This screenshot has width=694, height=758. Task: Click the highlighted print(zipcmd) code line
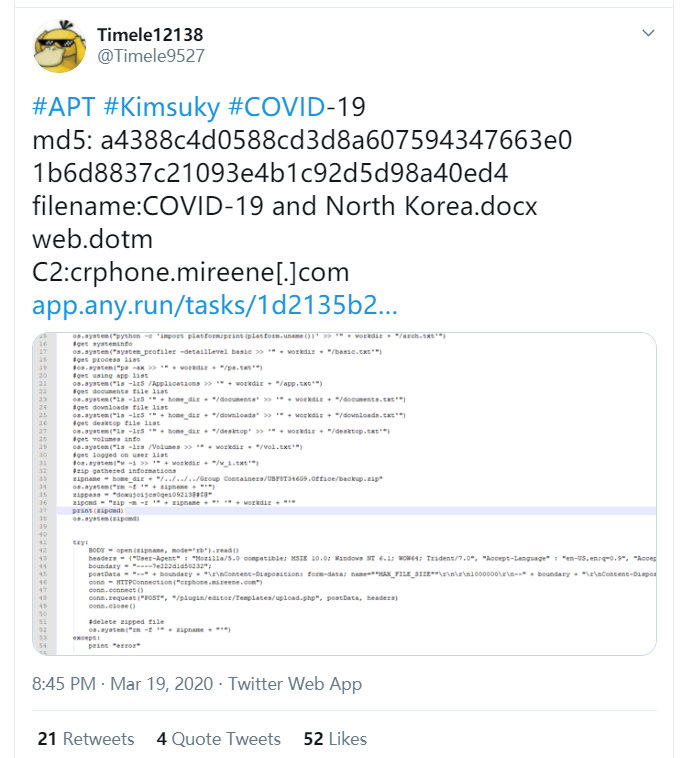[x=97, y=511]
